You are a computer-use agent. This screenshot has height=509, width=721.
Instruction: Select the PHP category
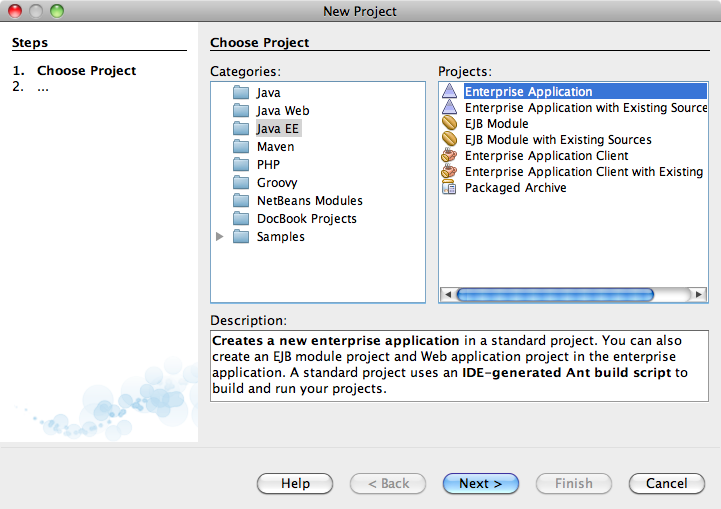(268, 165)
